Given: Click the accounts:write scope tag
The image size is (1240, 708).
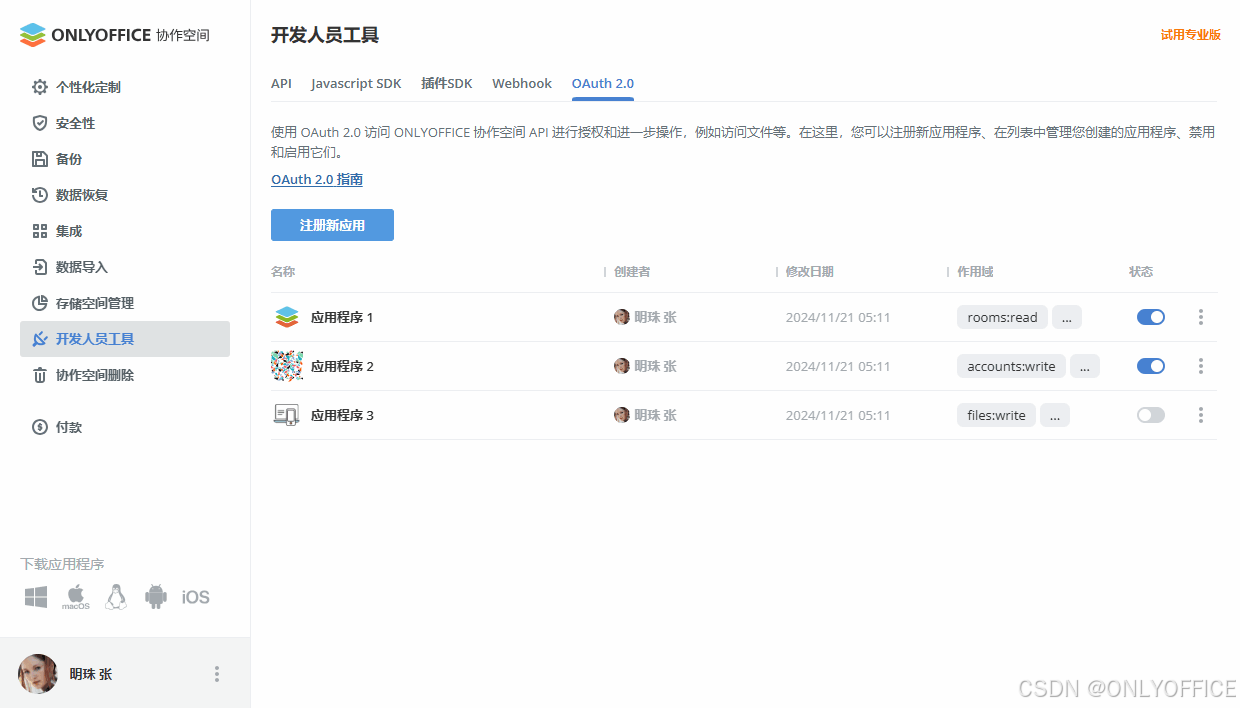Looking at the screenshot, I should pos(1011,366).
